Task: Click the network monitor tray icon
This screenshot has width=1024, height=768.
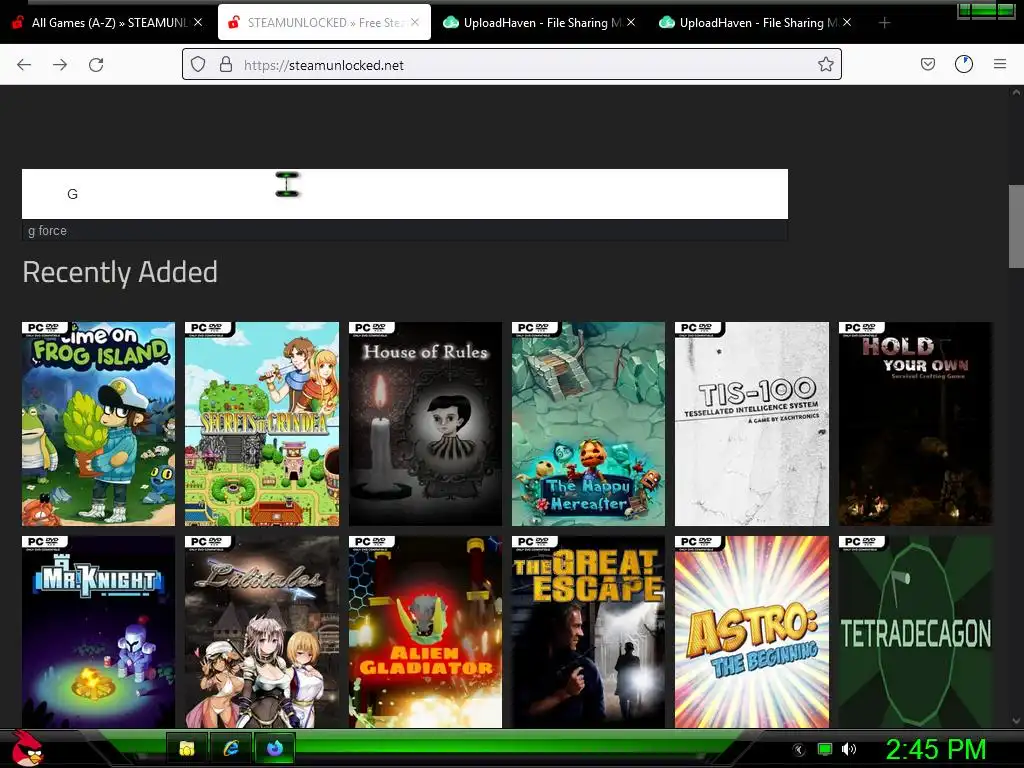Action: [x=825, y=749]
